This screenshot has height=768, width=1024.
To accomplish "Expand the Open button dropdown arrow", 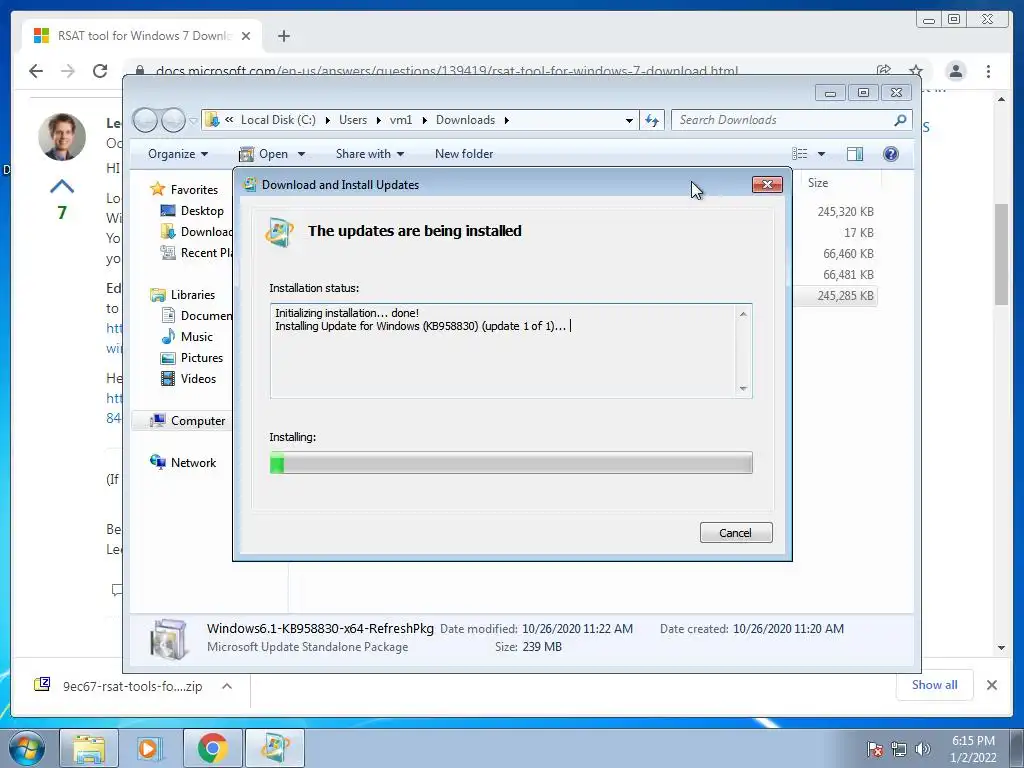I will (301, 154).
